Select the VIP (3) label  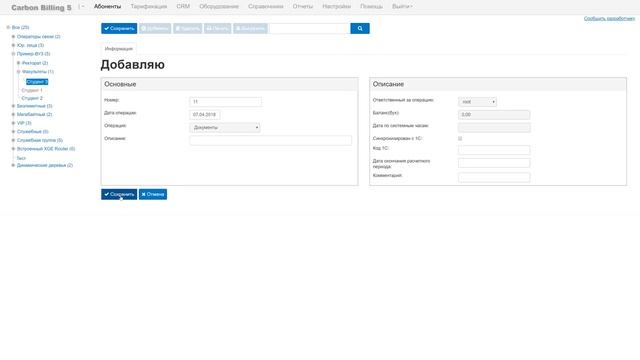coord(24,123)
